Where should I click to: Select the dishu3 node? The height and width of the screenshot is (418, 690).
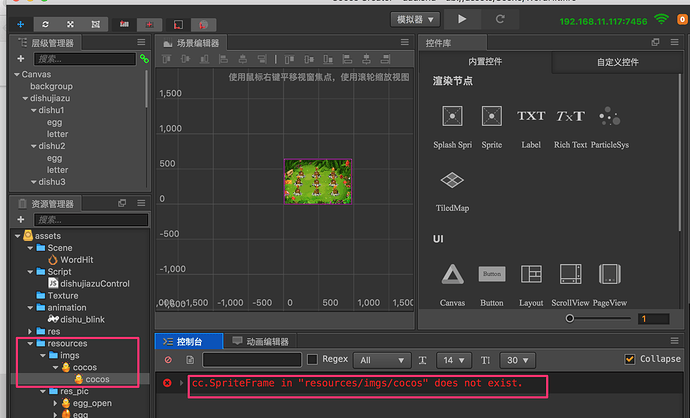pos(51,182)
